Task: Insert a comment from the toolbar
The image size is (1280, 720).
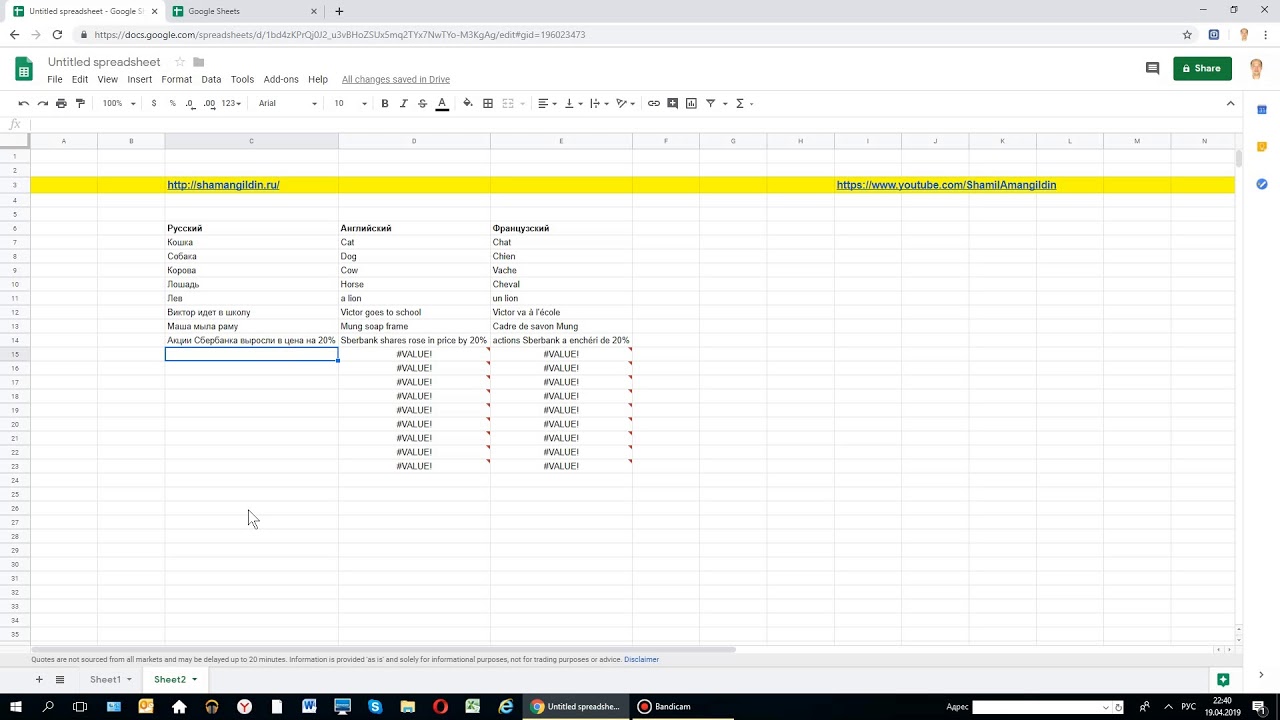Action: 673,103
